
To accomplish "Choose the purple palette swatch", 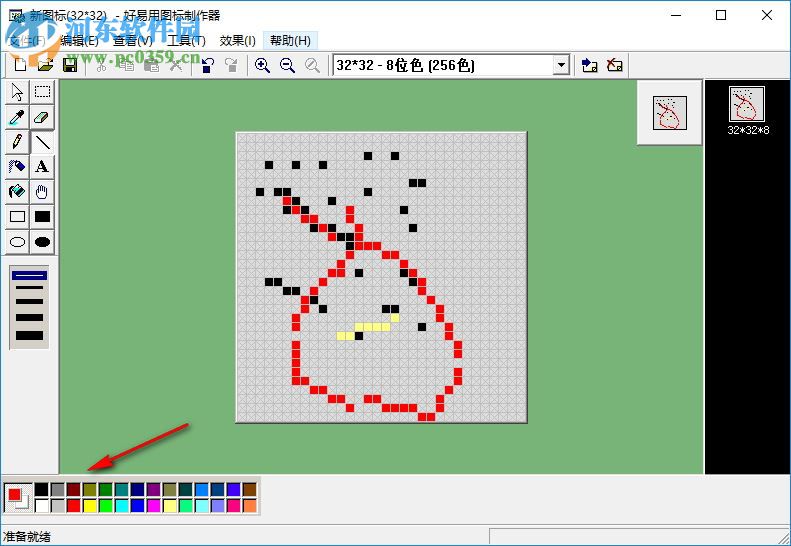I will pos(154,489).
